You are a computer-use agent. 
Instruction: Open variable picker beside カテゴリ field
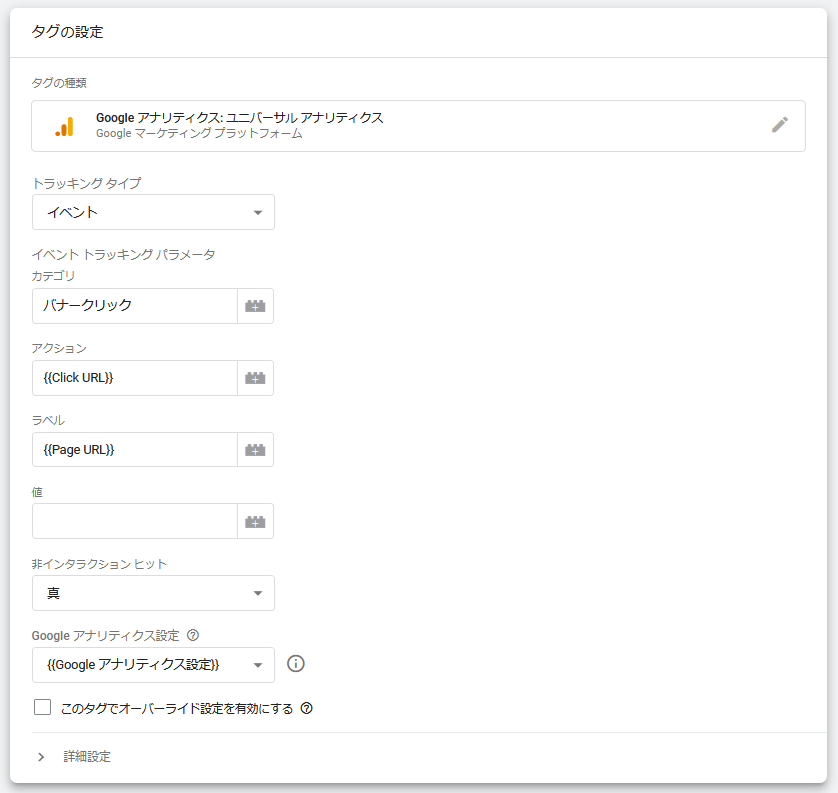coord(255,306)
